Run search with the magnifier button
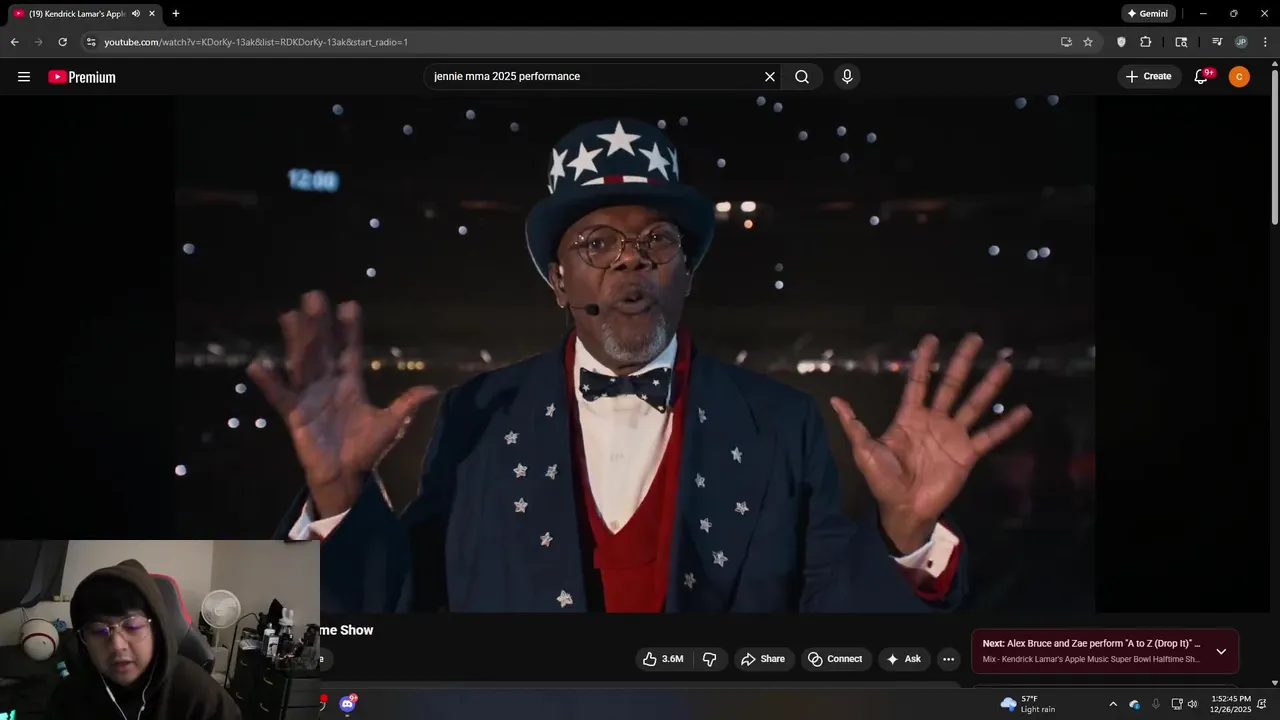Viewport: 1280px width, 720px height. (x=802, y=77)
